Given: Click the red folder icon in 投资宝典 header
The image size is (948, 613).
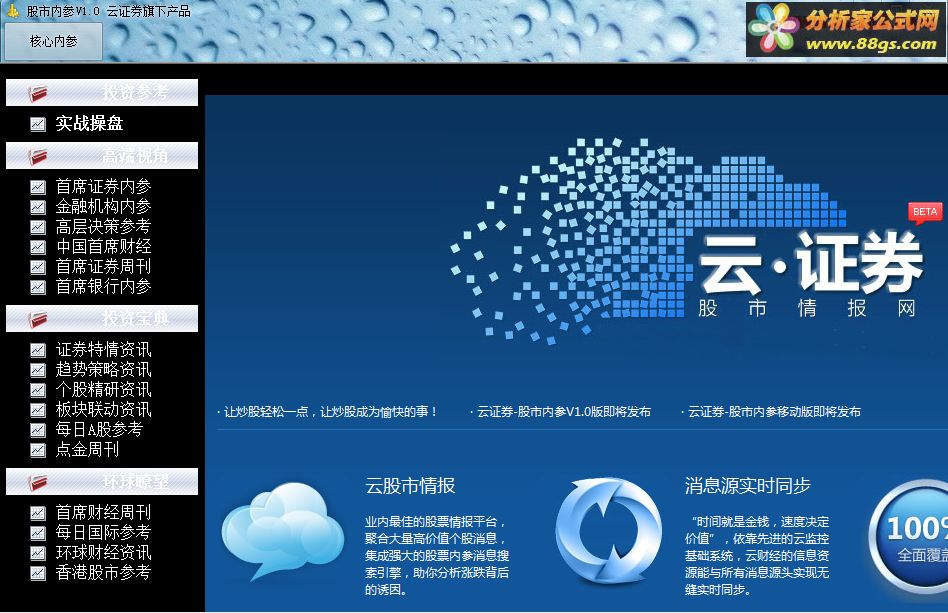Looking at the screenshot, I should (x=37, y=319).
